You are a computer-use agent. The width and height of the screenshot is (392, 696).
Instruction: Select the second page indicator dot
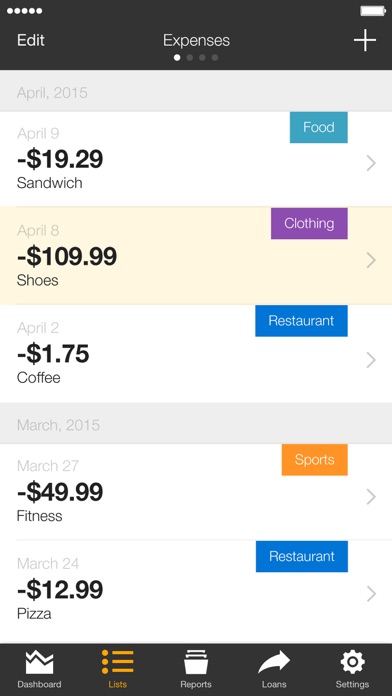pos(190,58)
